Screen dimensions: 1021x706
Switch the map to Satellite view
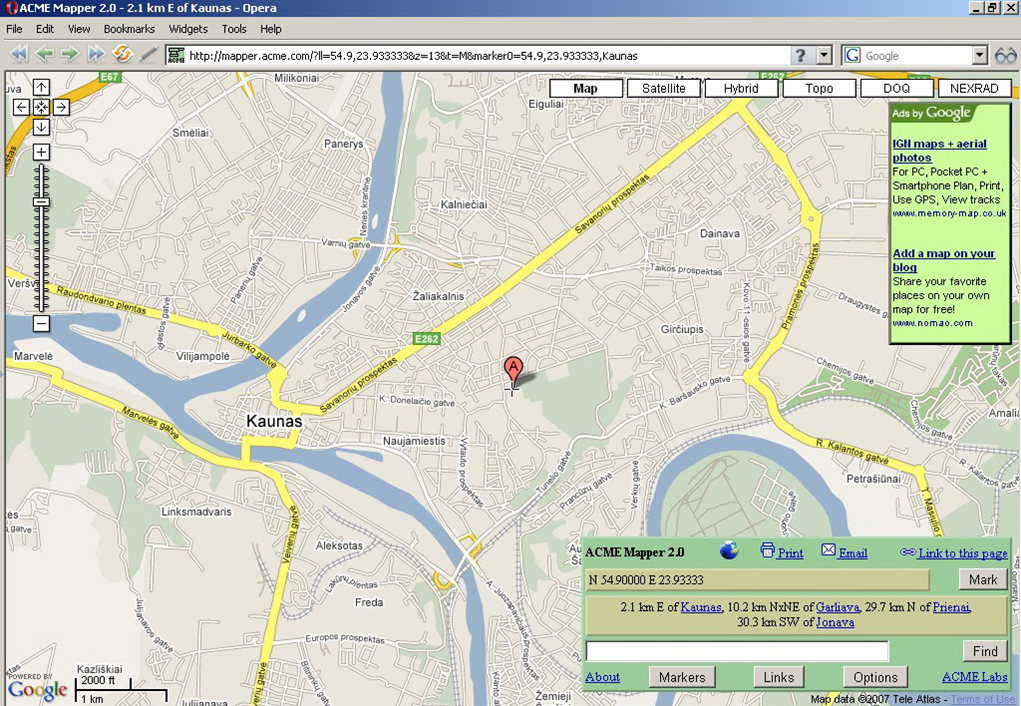[x=663, y=88]
